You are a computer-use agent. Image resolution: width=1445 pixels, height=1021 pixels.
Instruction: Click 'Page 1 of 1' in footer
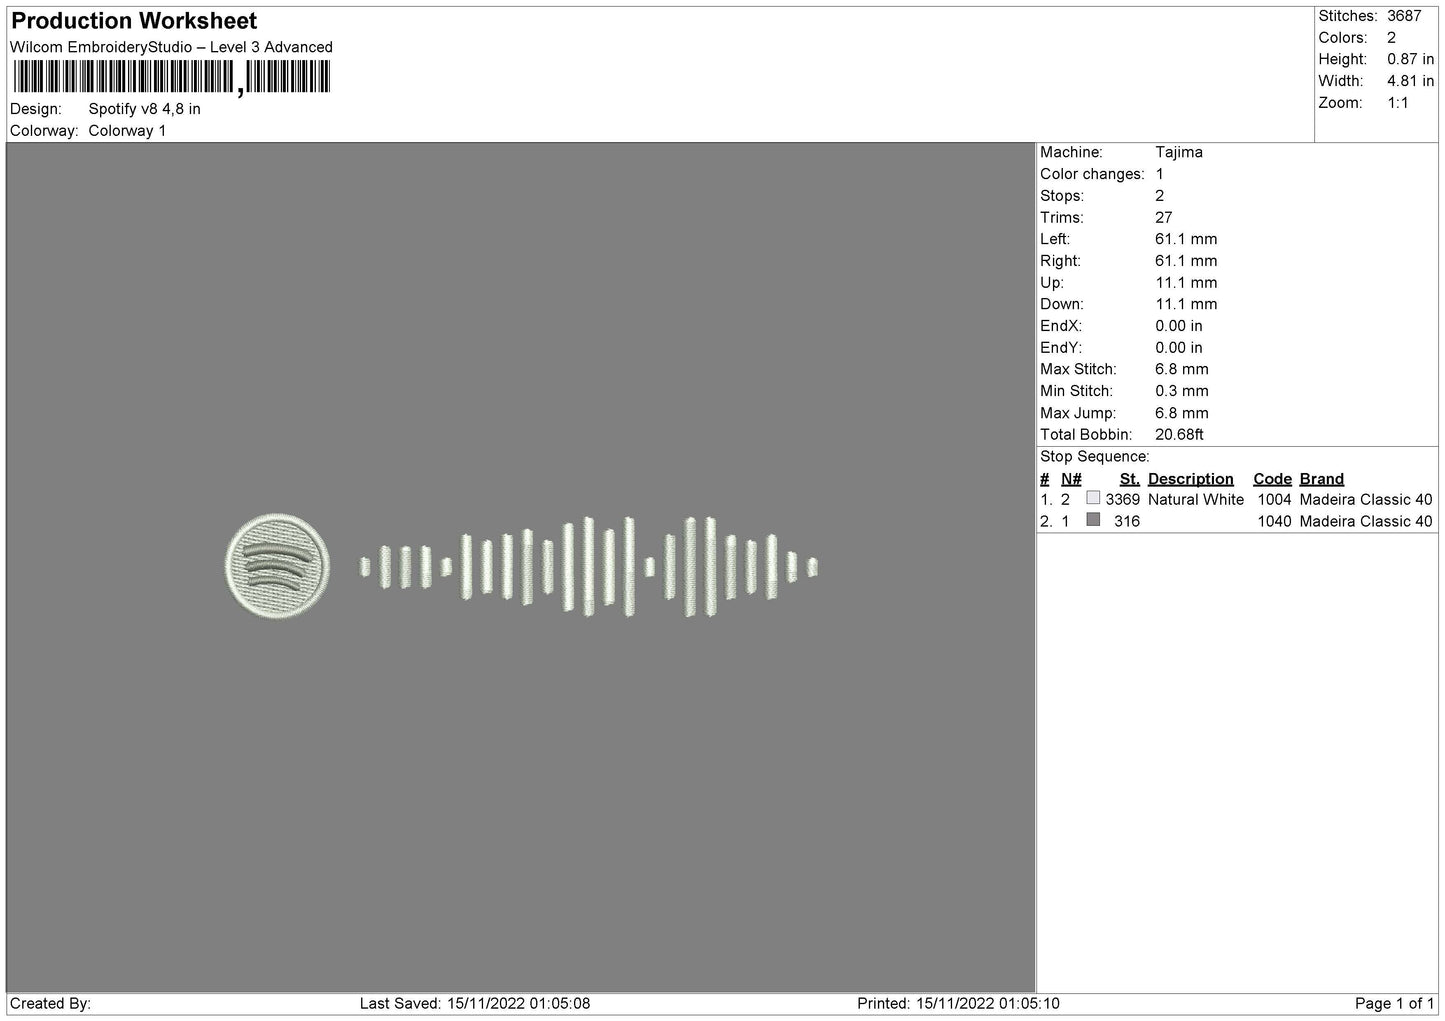(1394, 1004)
